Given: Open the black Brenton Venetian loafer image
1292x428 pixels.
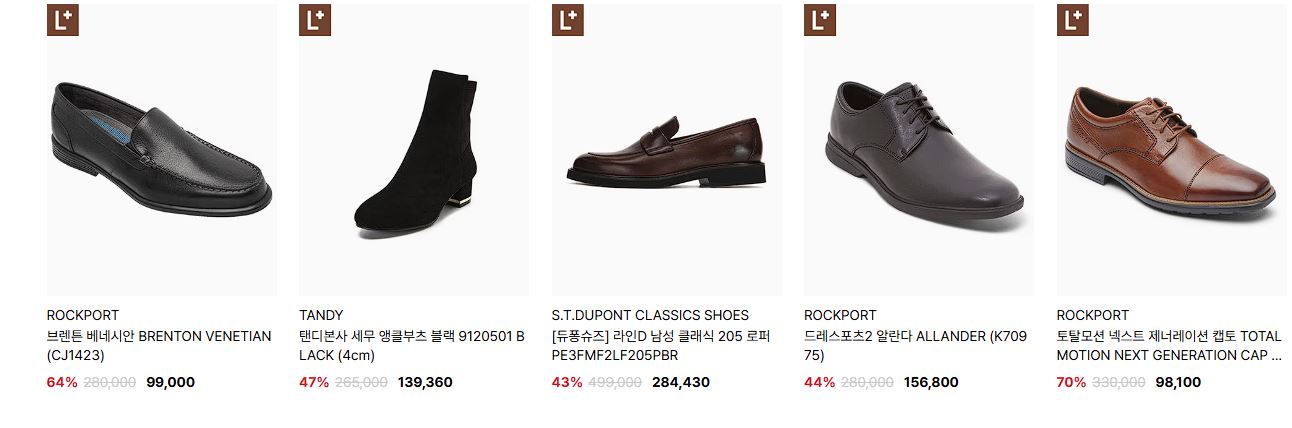Looking at the screenshot, I should [162, 150].
